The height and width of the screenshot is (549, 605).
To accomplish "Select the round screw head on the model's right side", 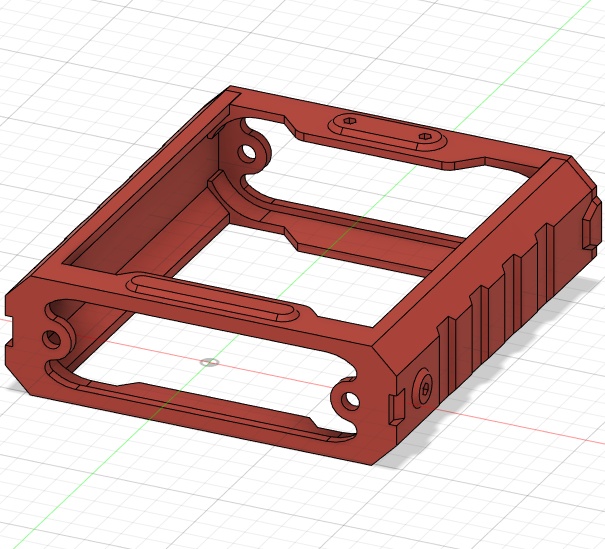I will click(422, 389).
